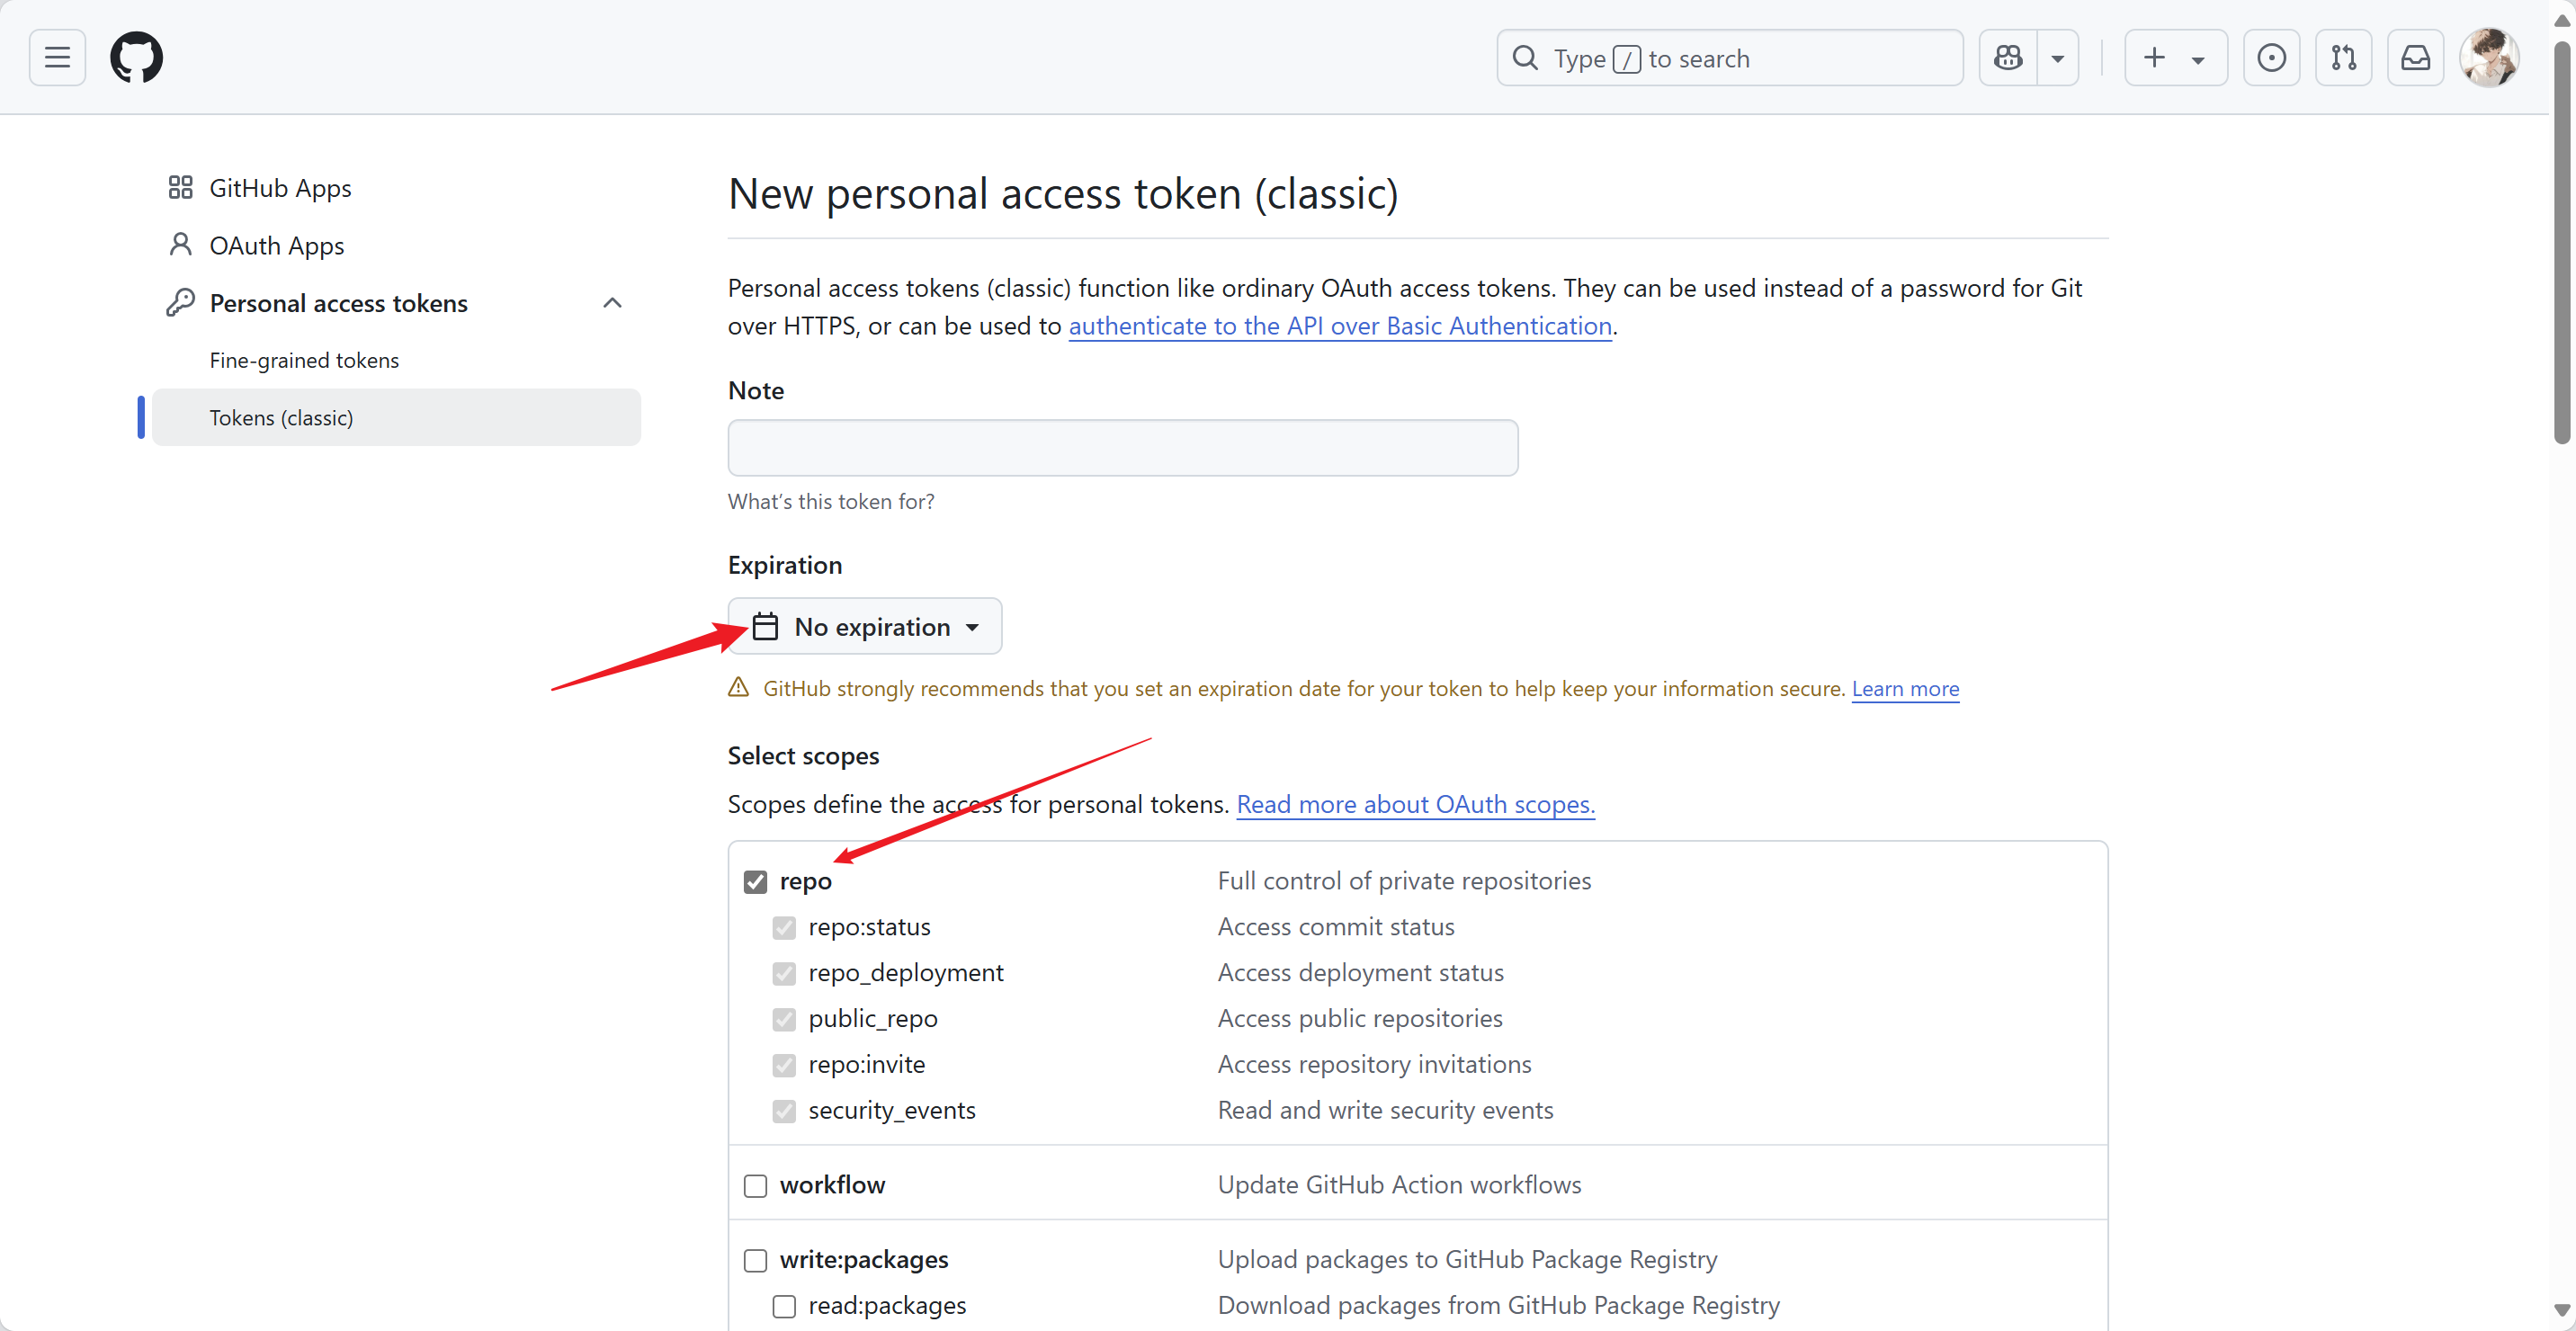Screen dimensions: 2576x1331
Task: Go to GitHub homepage via Octocat logo
Action: (136, 58)
